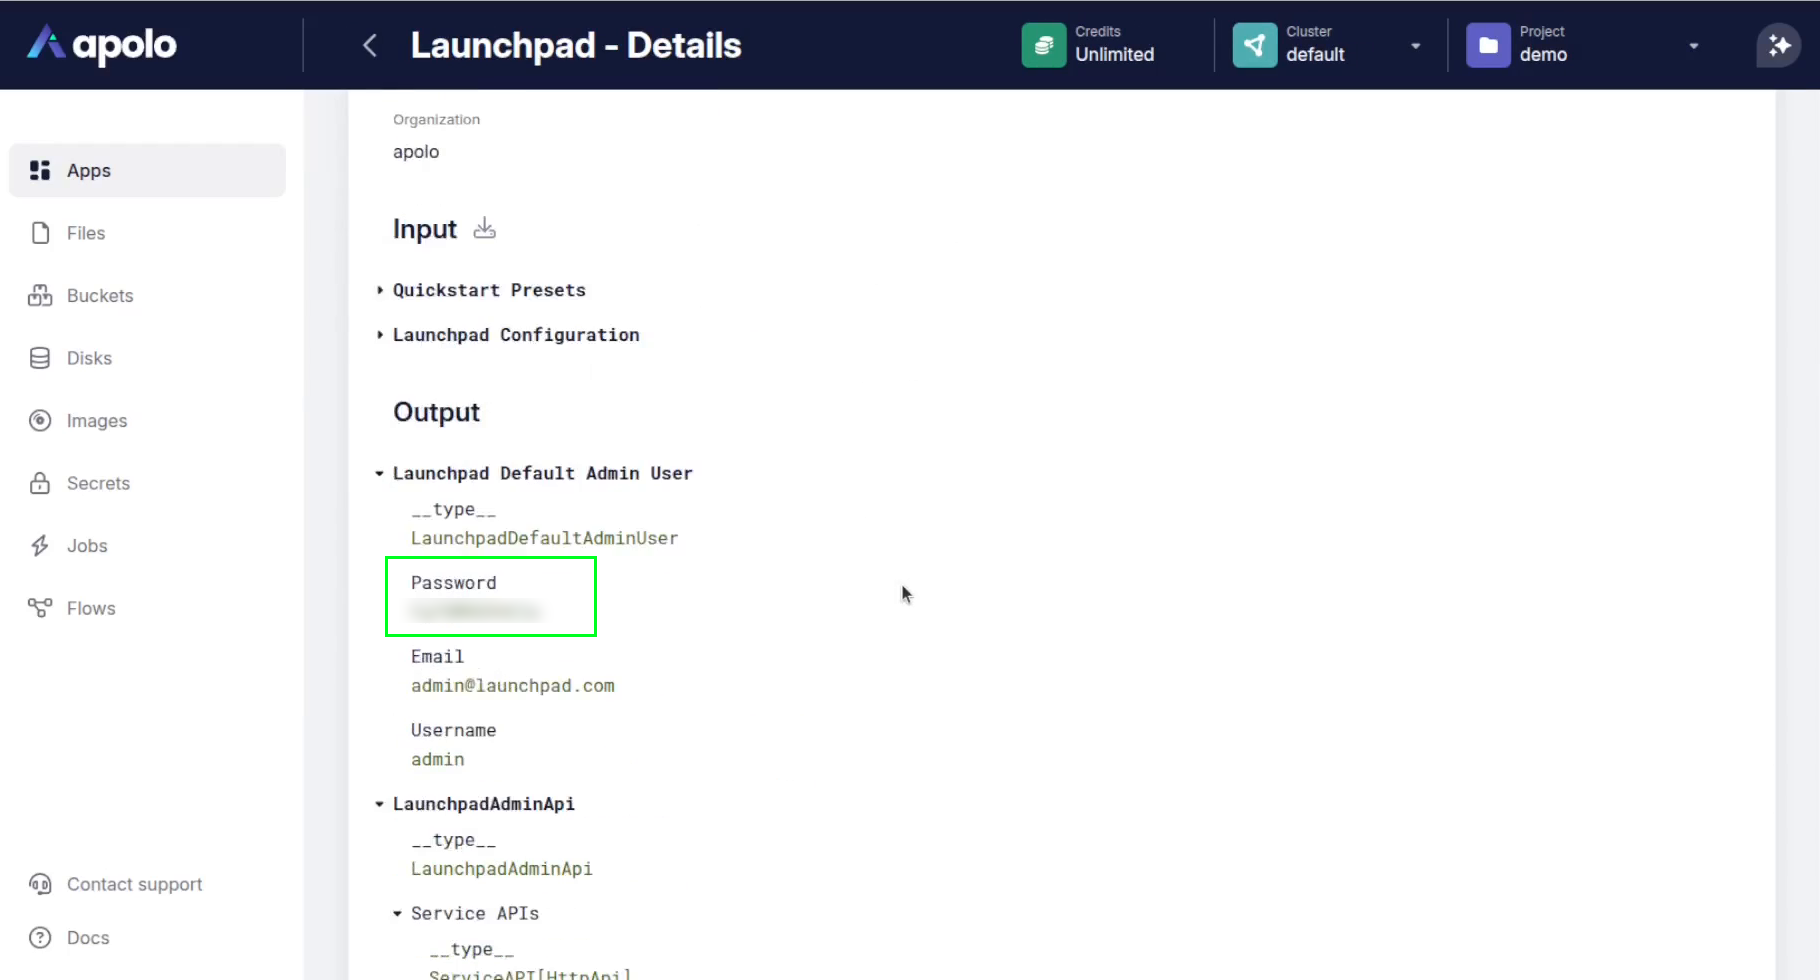Viewport: 1820px width, 980px height.
Task: Collapse the Service APIs node
Action: coord(398,914)
